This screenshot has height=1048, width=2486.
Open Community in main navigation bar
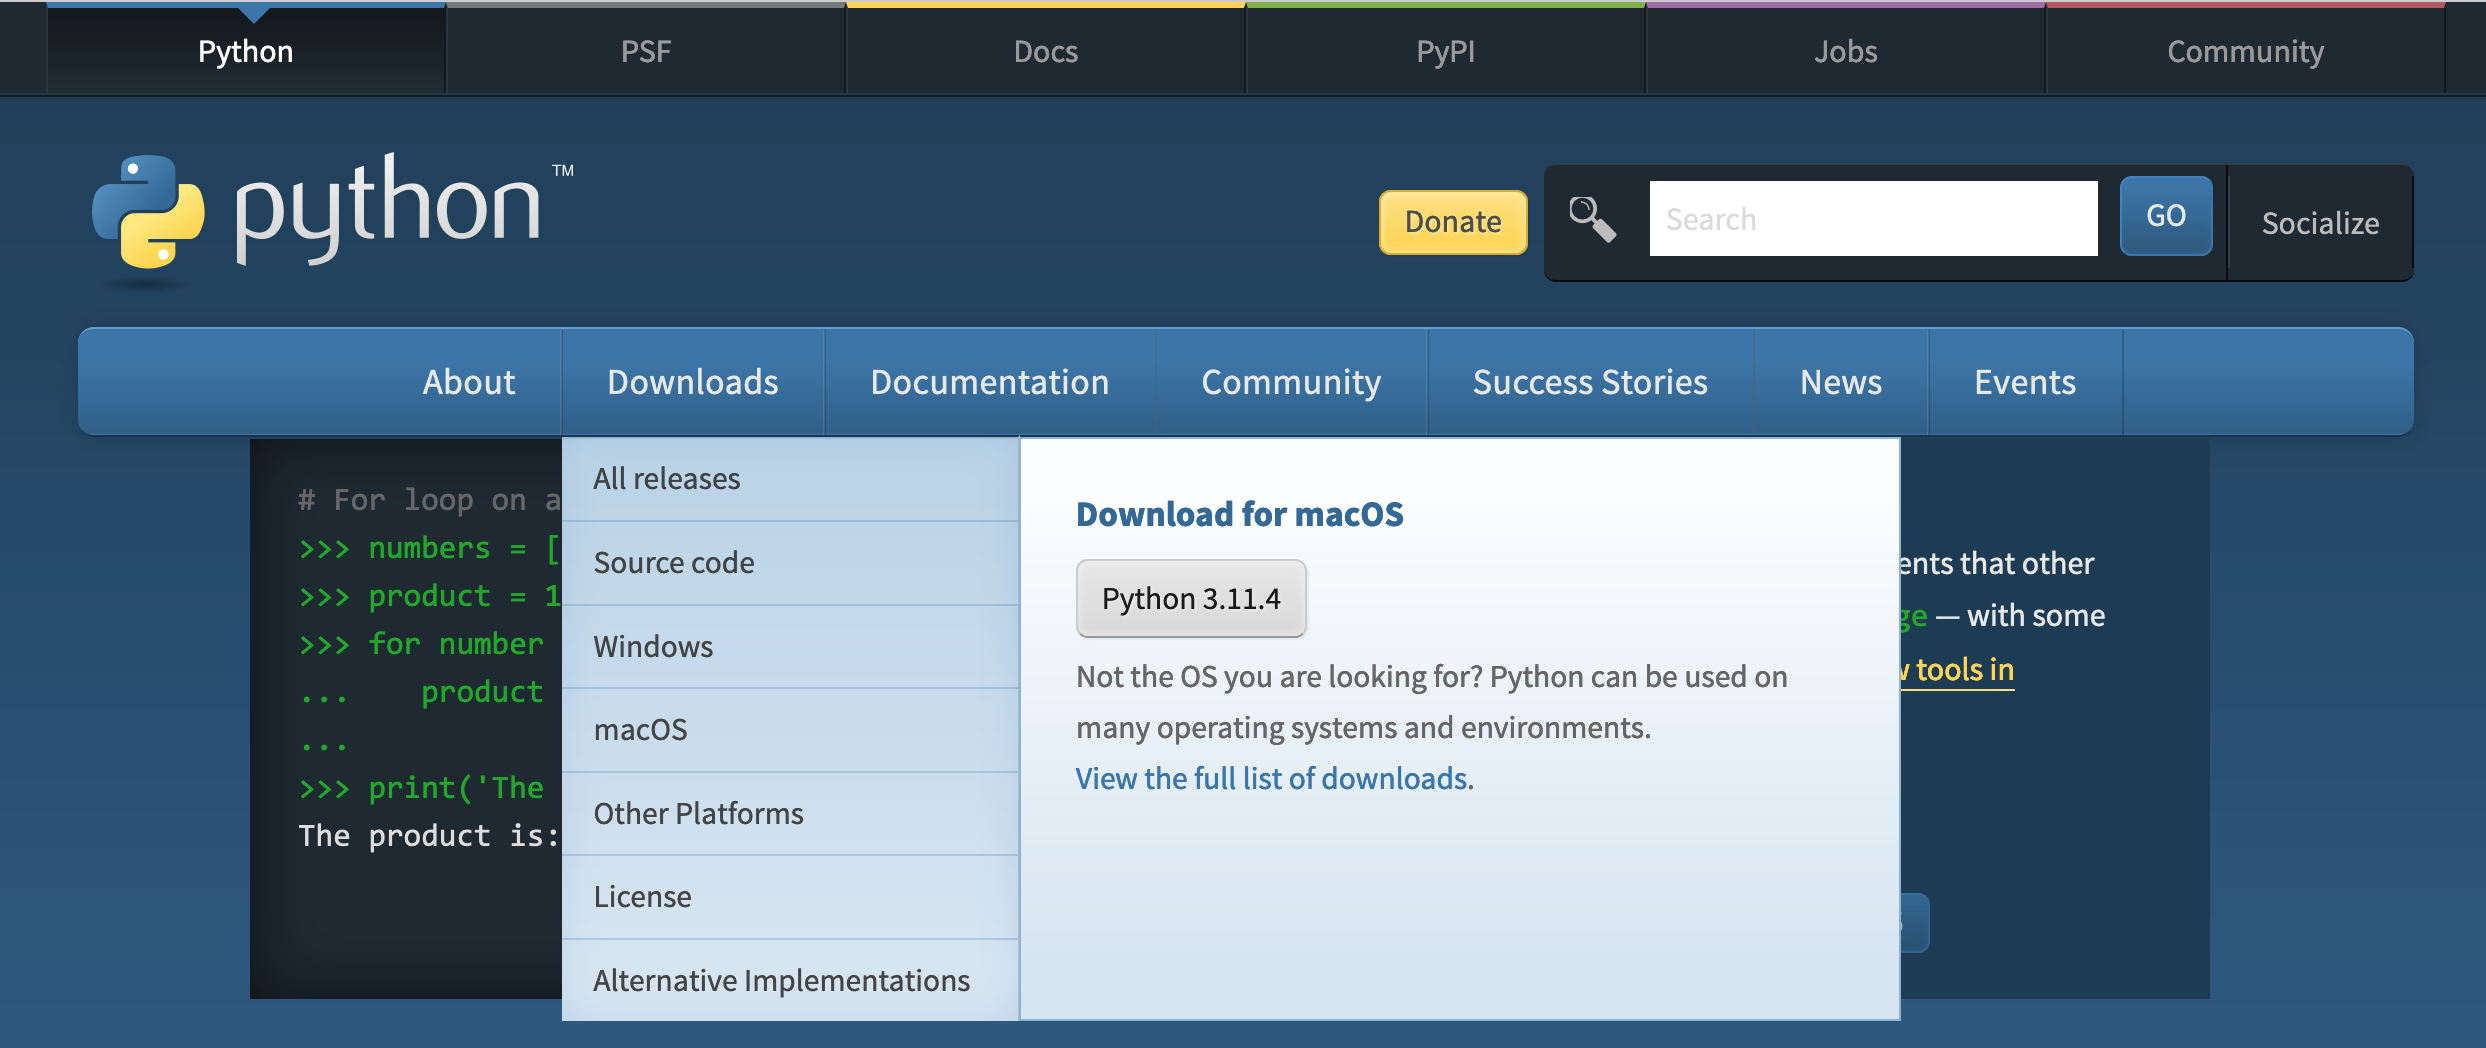(x=1291, y=382)
